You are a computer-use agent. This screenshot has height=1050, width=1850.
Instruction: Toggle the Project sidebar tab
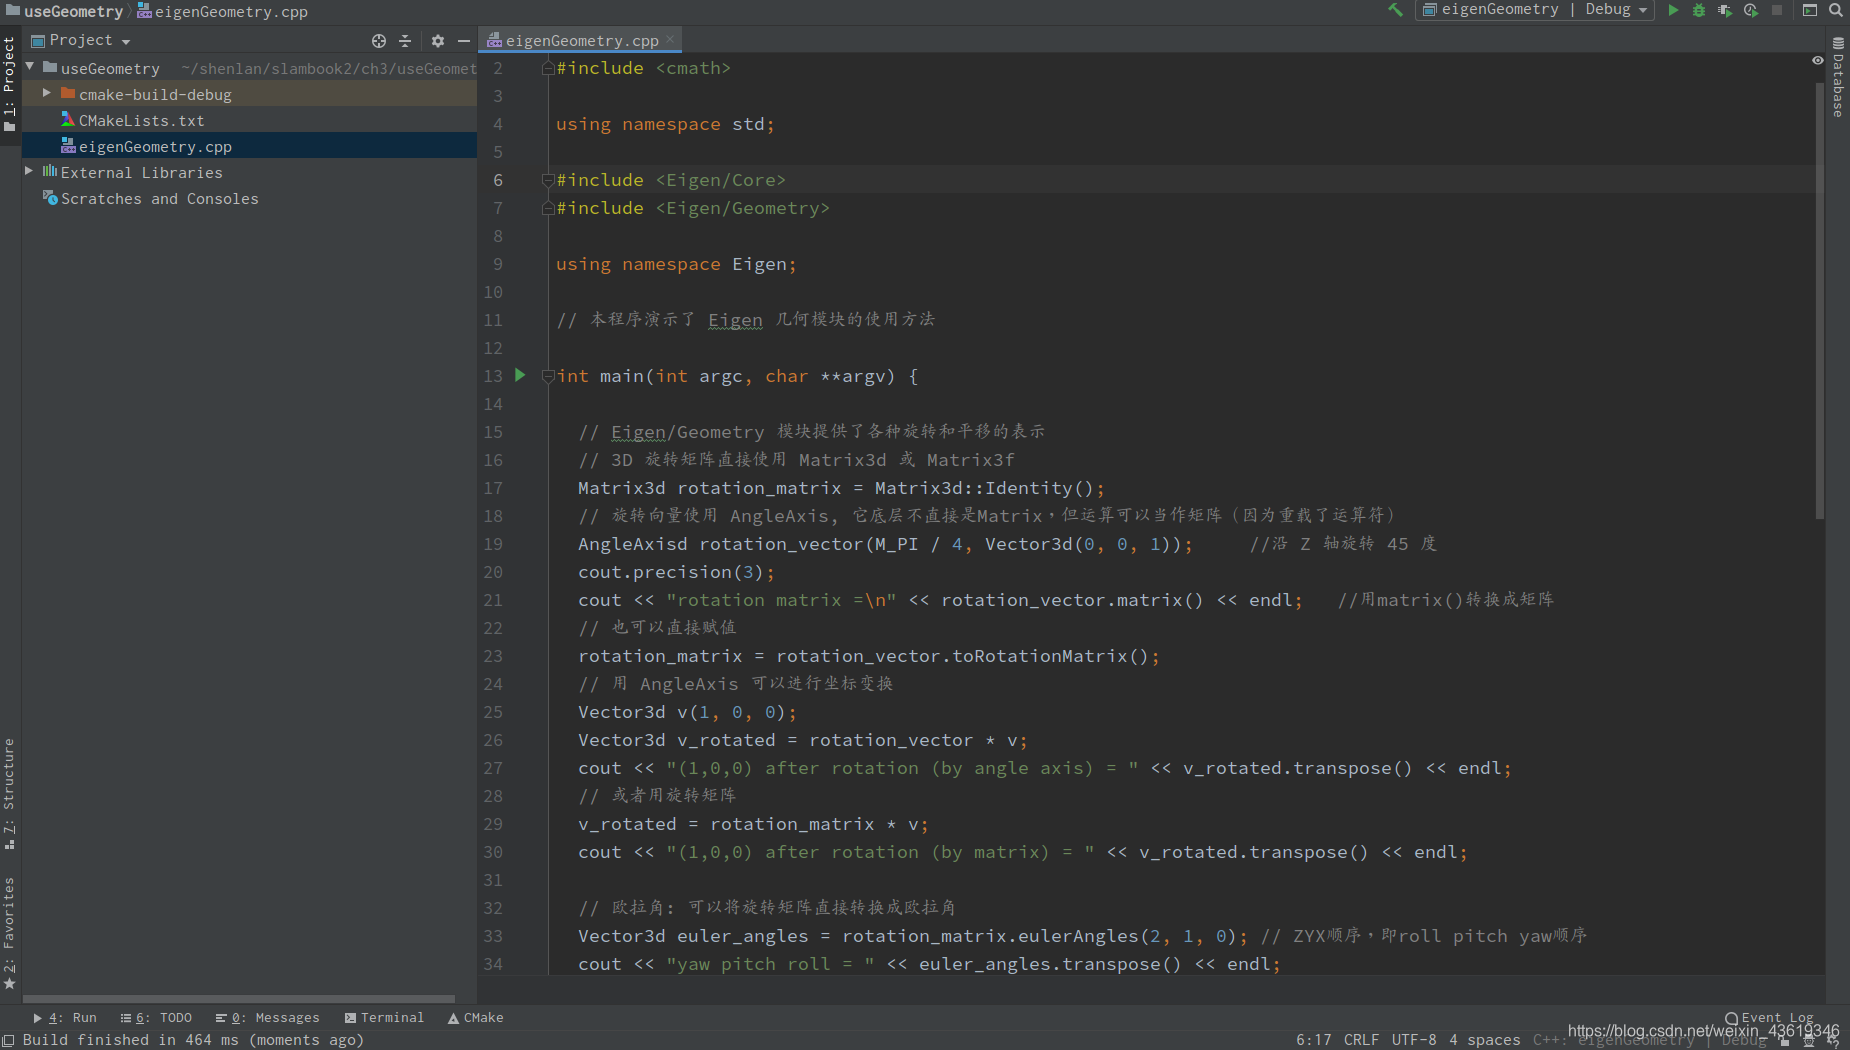pyautogui.click(x=10, y=85)
